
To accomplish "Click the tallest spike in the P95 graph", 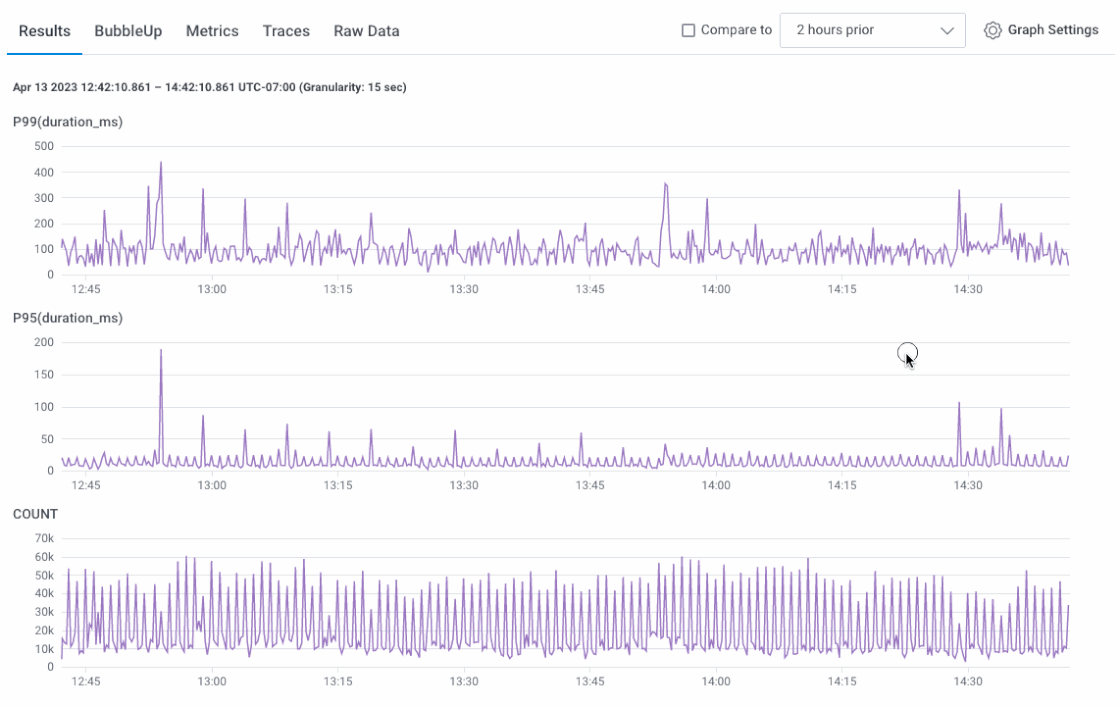I will 161,353.
